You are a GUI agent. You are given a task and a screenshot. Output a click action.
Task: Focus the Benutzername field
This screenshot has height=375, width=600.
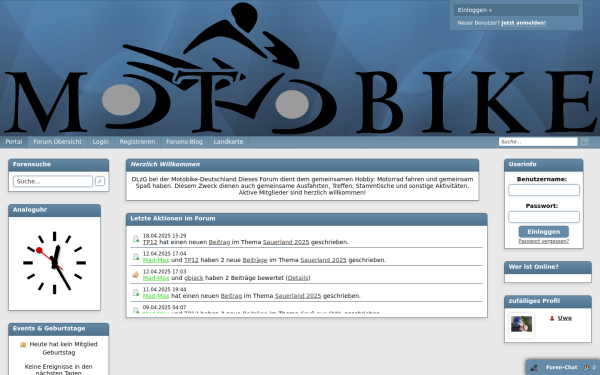click(544, 190)
